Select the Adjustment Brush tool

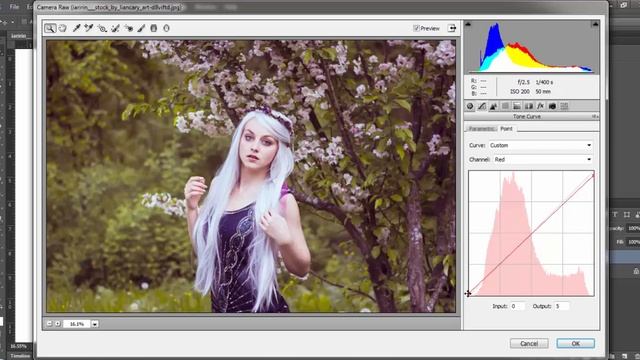pos(141,28)
